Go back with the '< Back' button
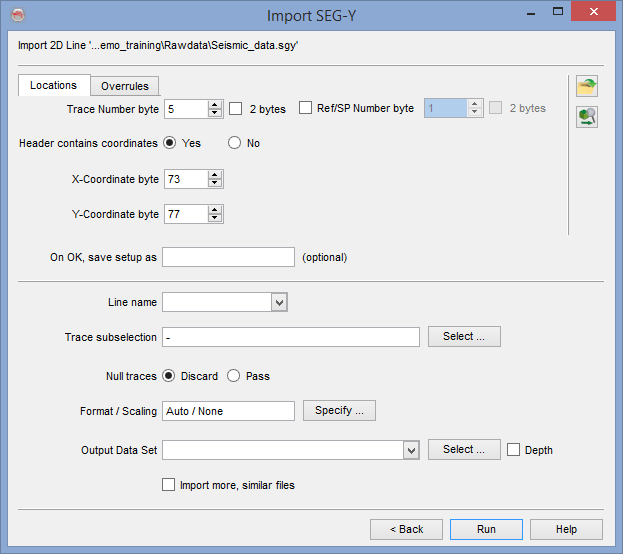This screenshot has width=623, height=554. pos(406,529)
